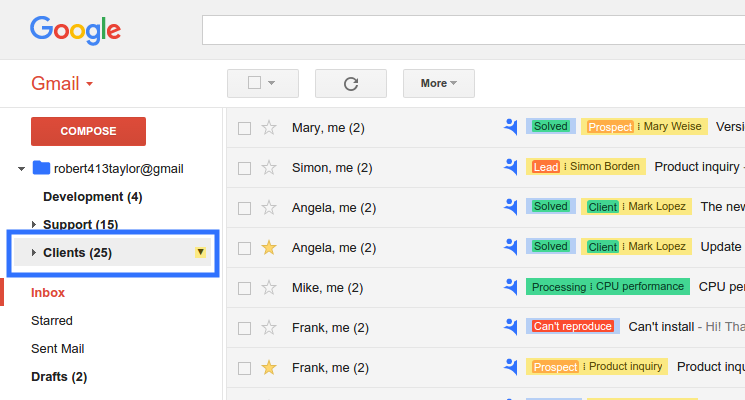The image size is (745, 400).
Task: Click the refresh arrow button
Action: coord(351,84)
